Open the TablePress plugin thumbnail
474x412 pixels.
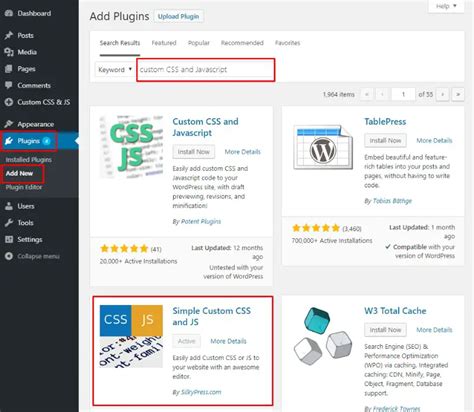(323, 147)
